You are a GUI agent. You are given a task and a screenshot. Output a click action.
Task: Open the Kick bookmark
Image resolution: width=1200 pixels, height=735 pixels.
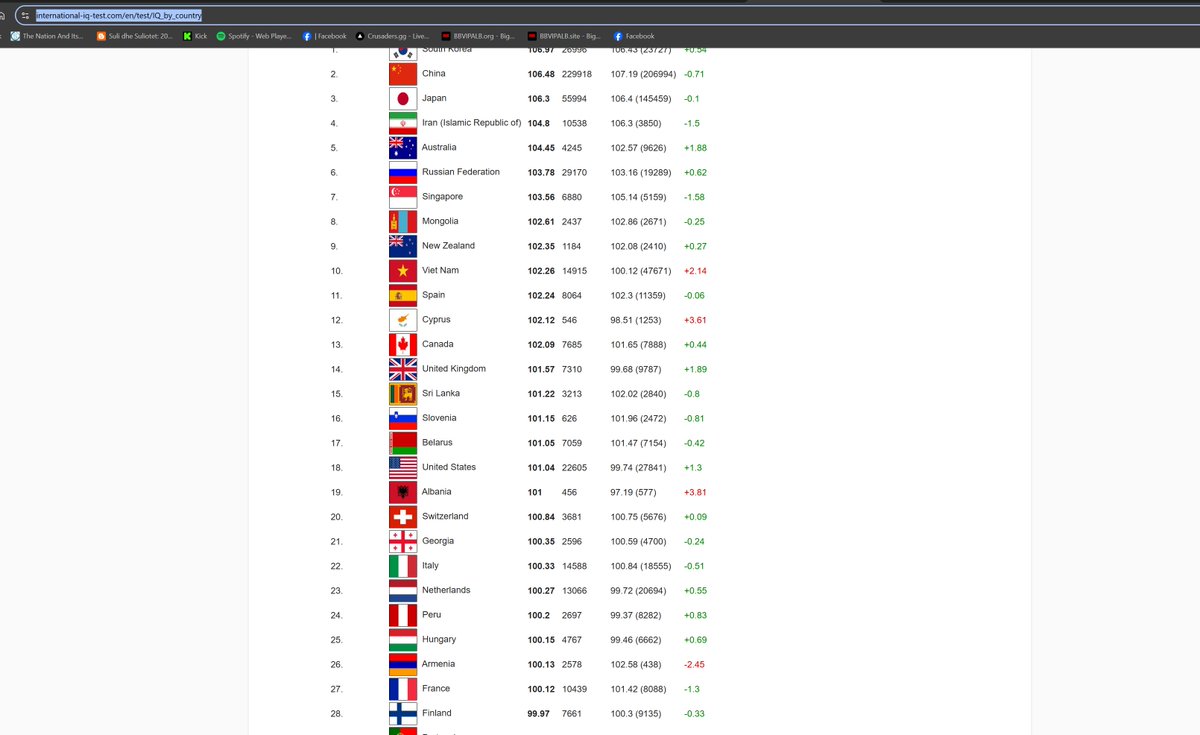click(195, 36)
